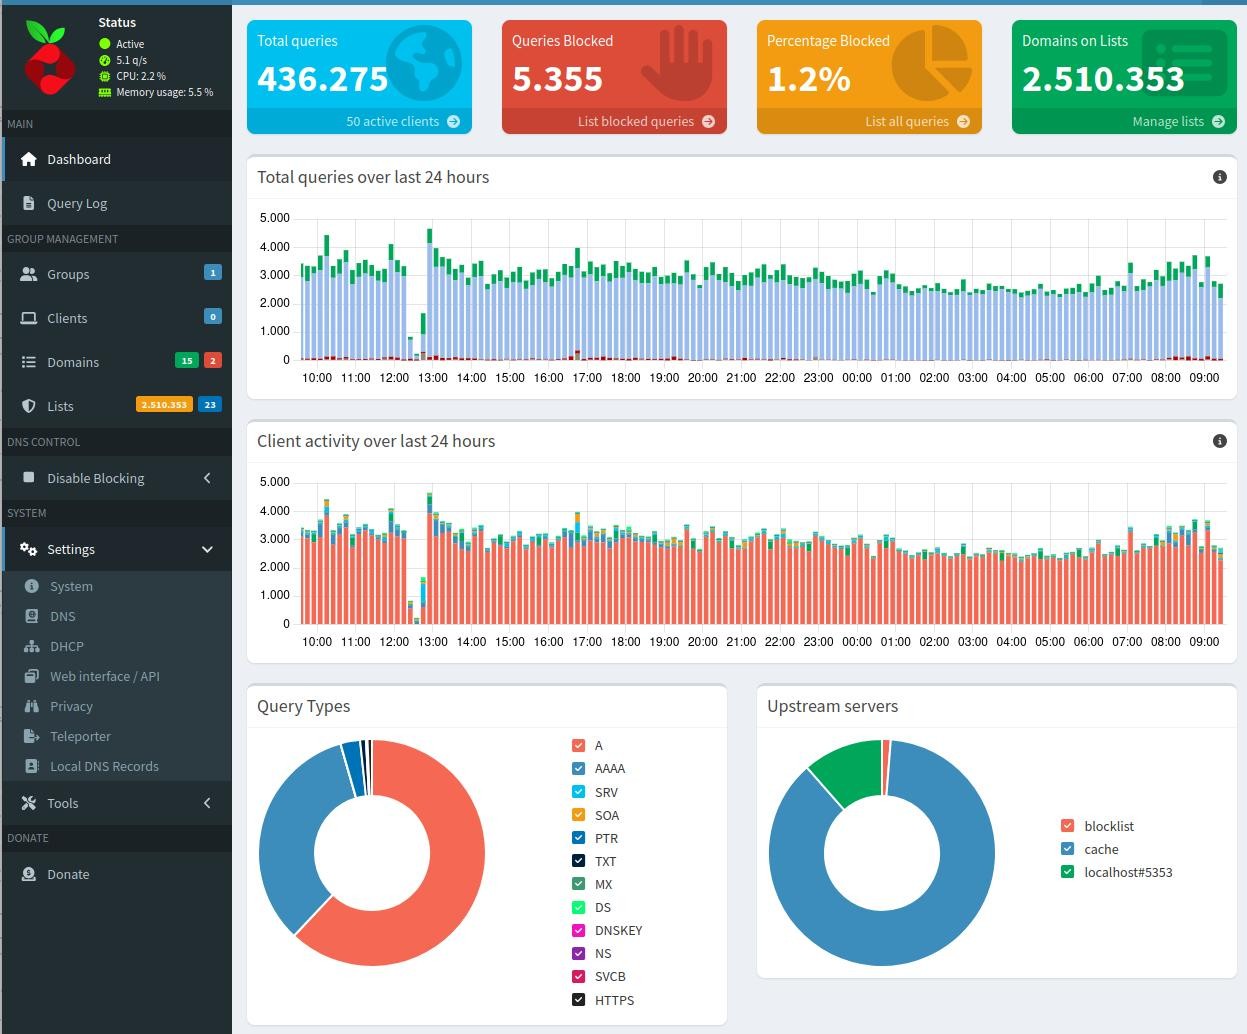Click info icon on Client activity chart
Screen dimensions: 1247x1034
tap(1219, 441)
